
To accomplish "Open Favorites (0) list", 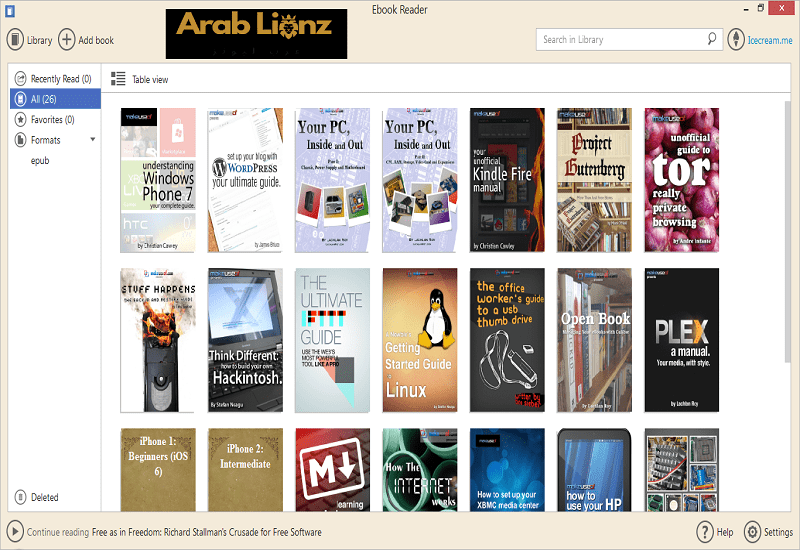I will click(53, 120).
